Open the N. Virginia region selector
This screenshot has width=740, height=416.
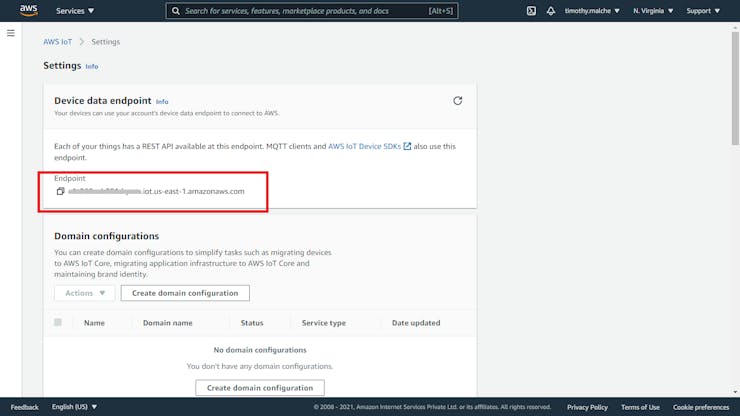pos(653,11)
